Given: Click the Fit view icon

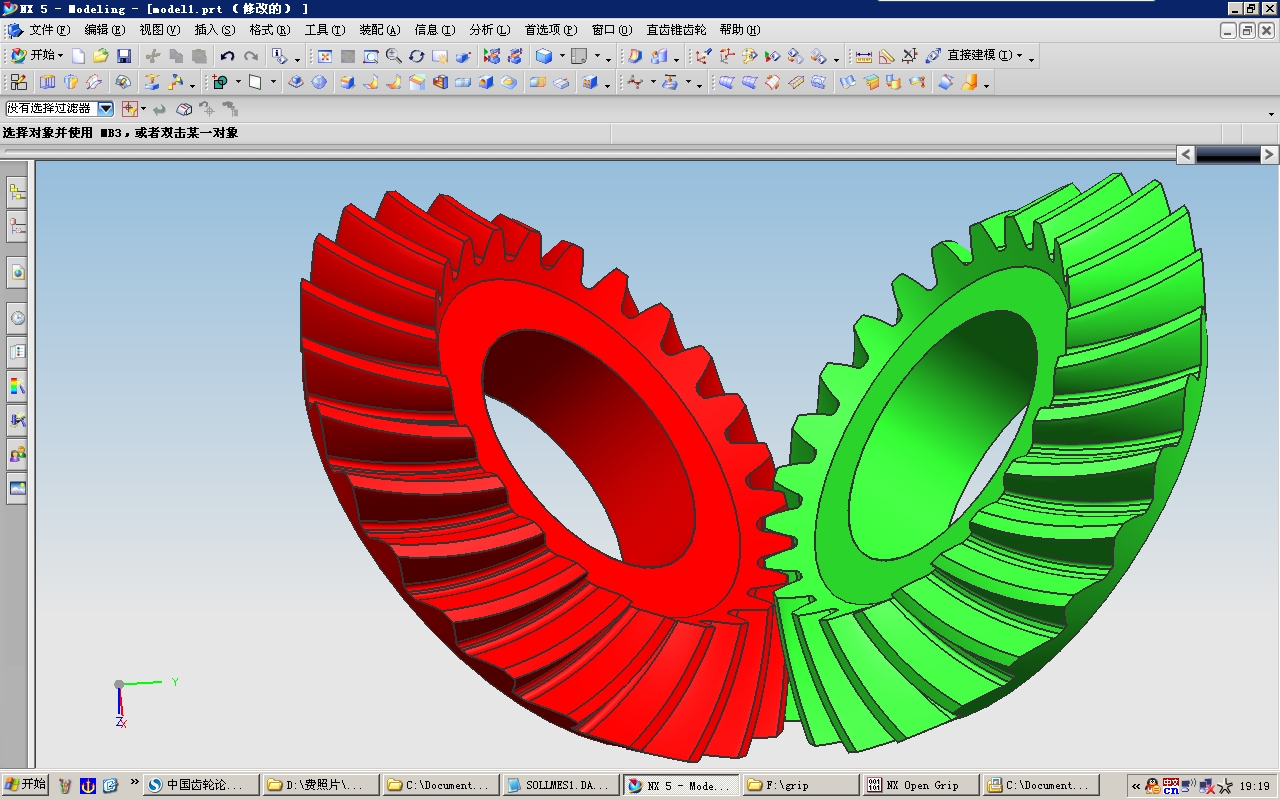Looking at the screenshot, I should tap(325, 56).
